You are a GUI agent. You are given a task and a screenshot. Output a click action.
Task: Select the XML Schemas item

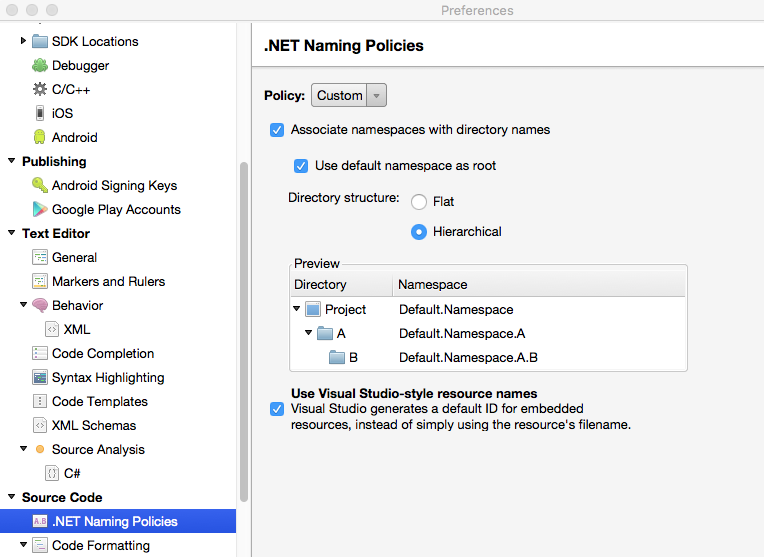(x=93, y=425)
